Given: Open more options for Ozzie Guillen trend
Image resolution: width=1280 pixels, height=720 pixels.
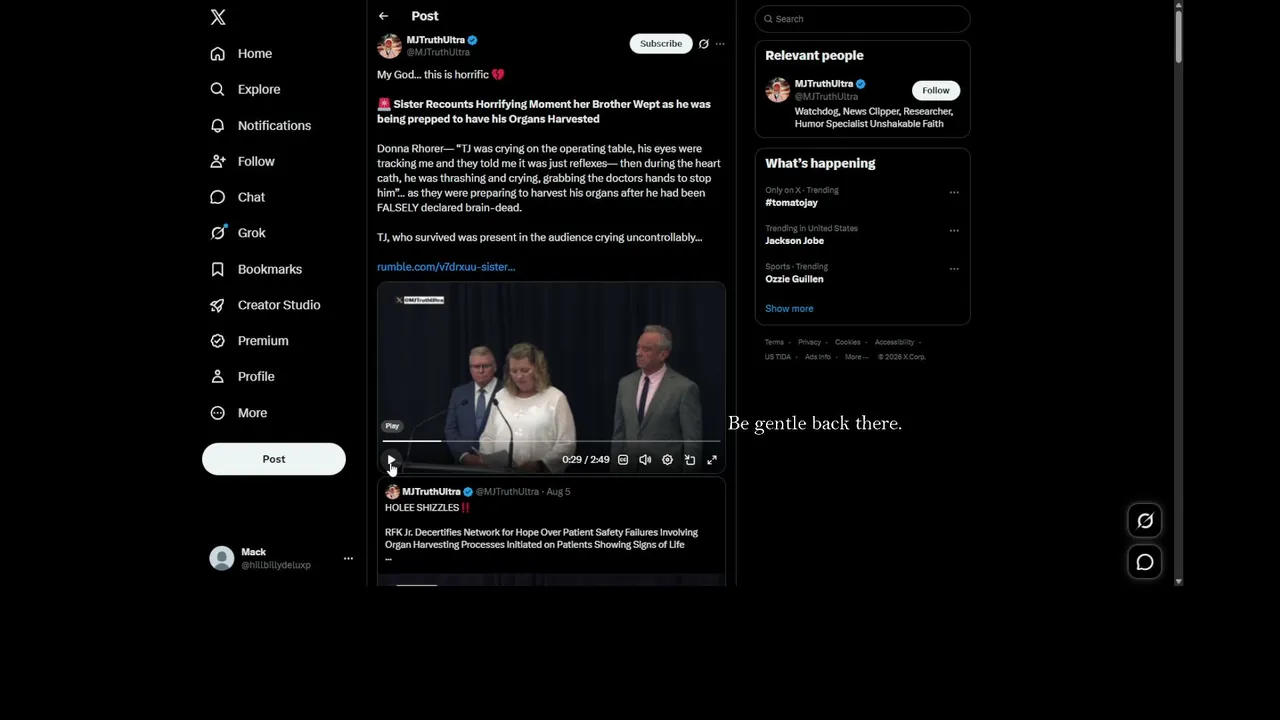Looking at the screenshot, I should [x=954, y=268].
